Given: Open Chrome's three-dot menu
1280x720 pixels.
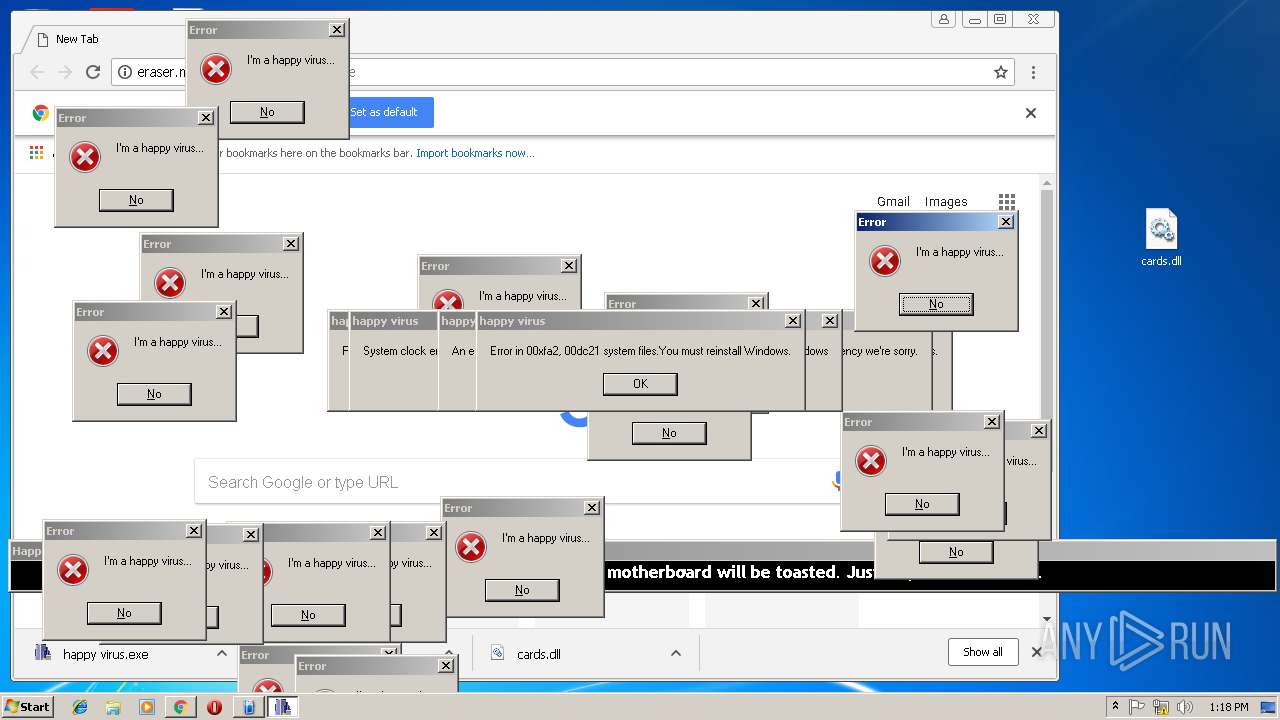Looking at the screenshot, I should click(x=1033, y=72).
